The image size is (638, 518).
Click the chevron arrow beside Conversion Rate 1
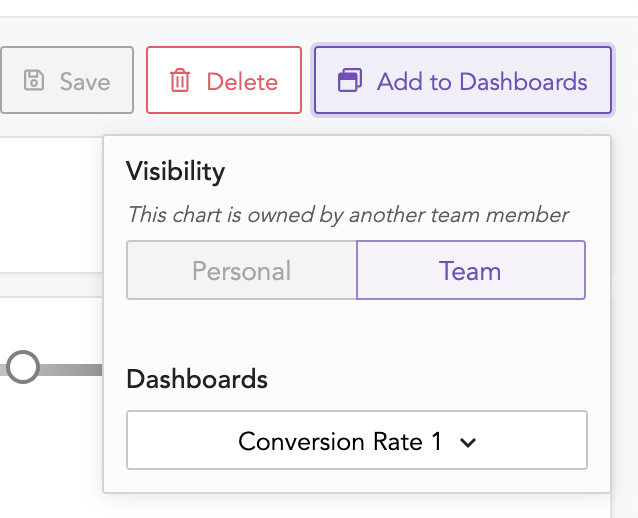pyautogui.click(x=468, y=442)
